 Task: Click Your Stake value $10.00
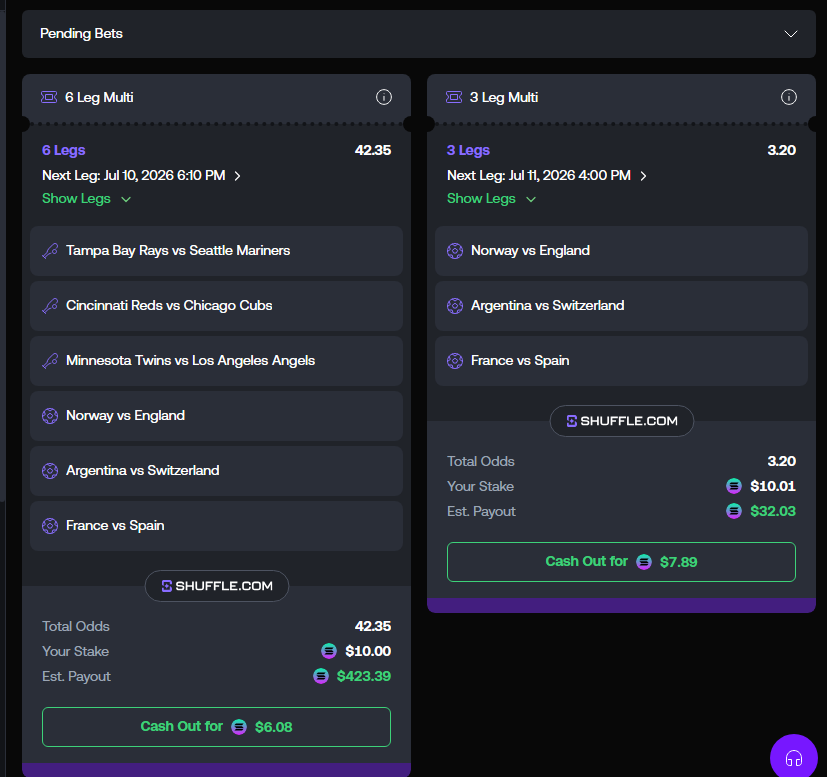point(368,651)
